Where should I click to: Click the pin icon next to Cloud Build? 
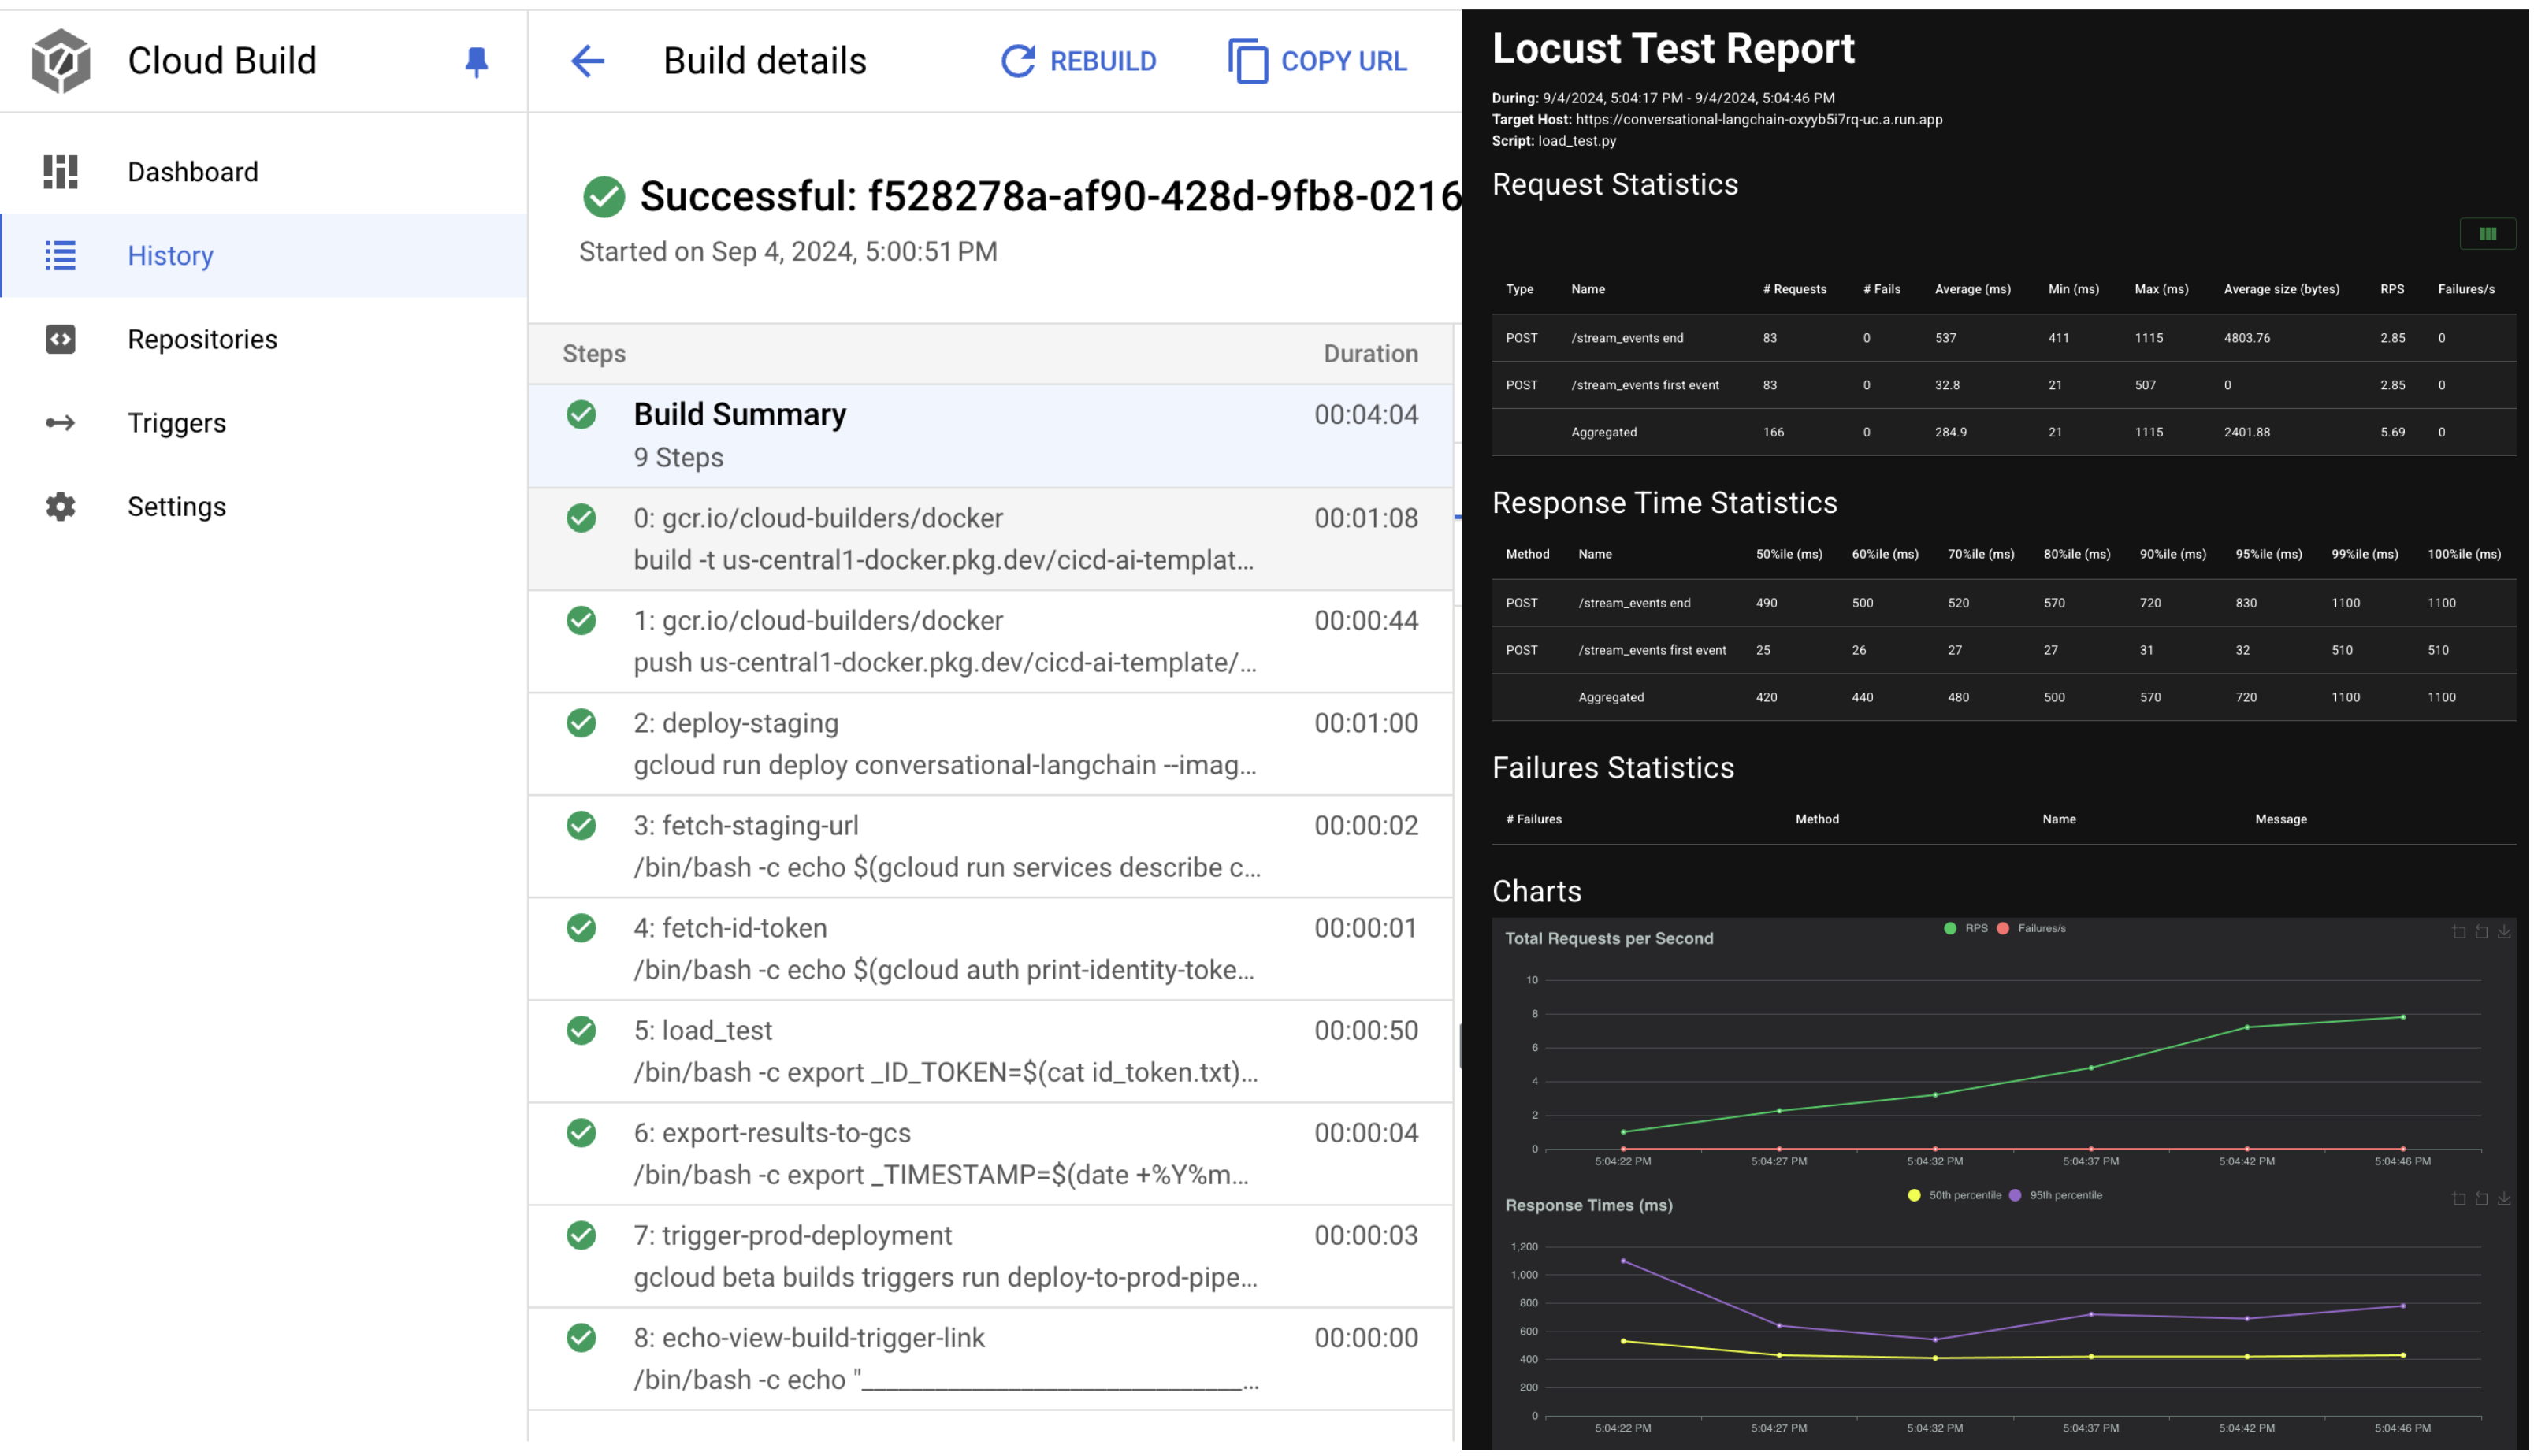tap(476, 62)
